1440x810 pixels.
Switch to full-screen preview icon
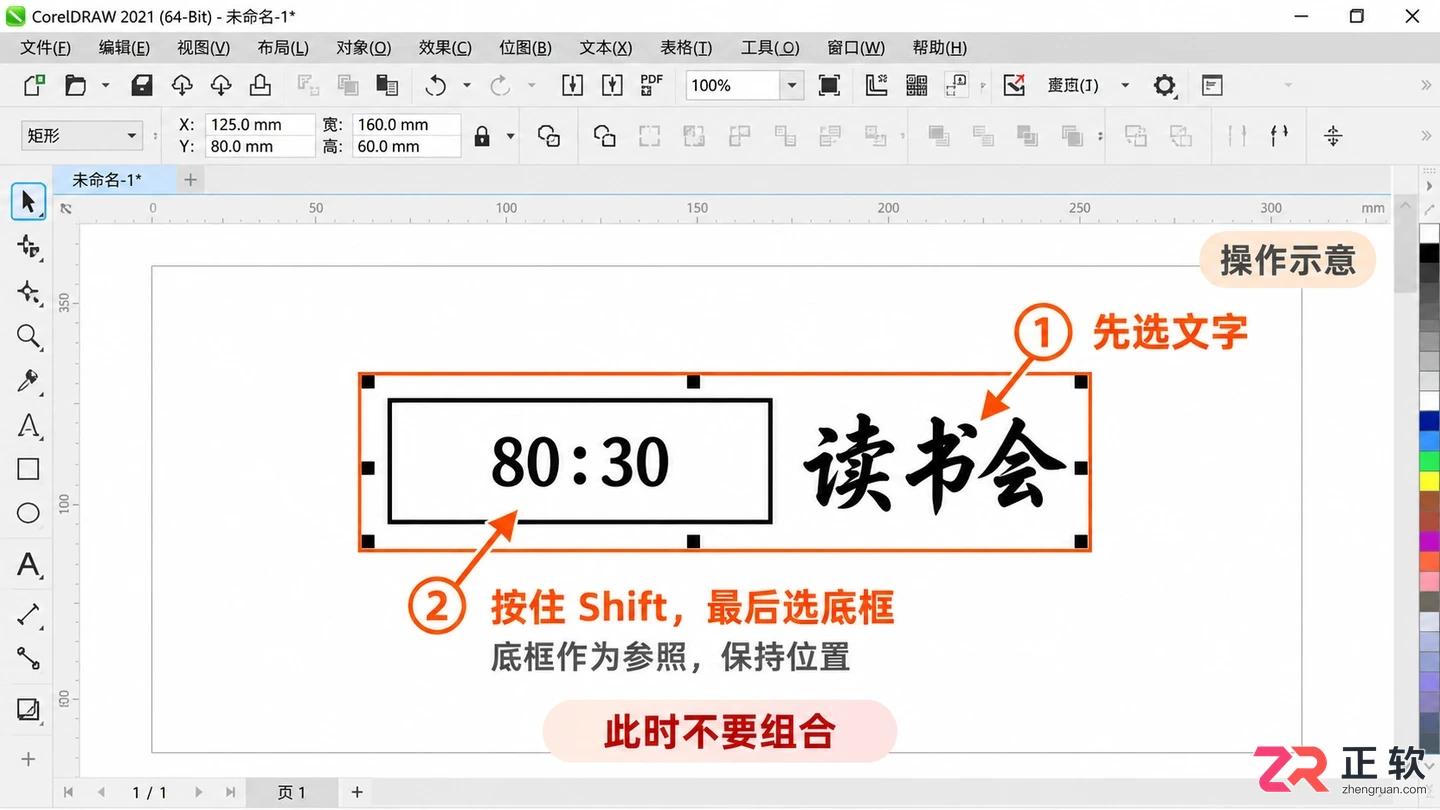[x=829, y=85]
